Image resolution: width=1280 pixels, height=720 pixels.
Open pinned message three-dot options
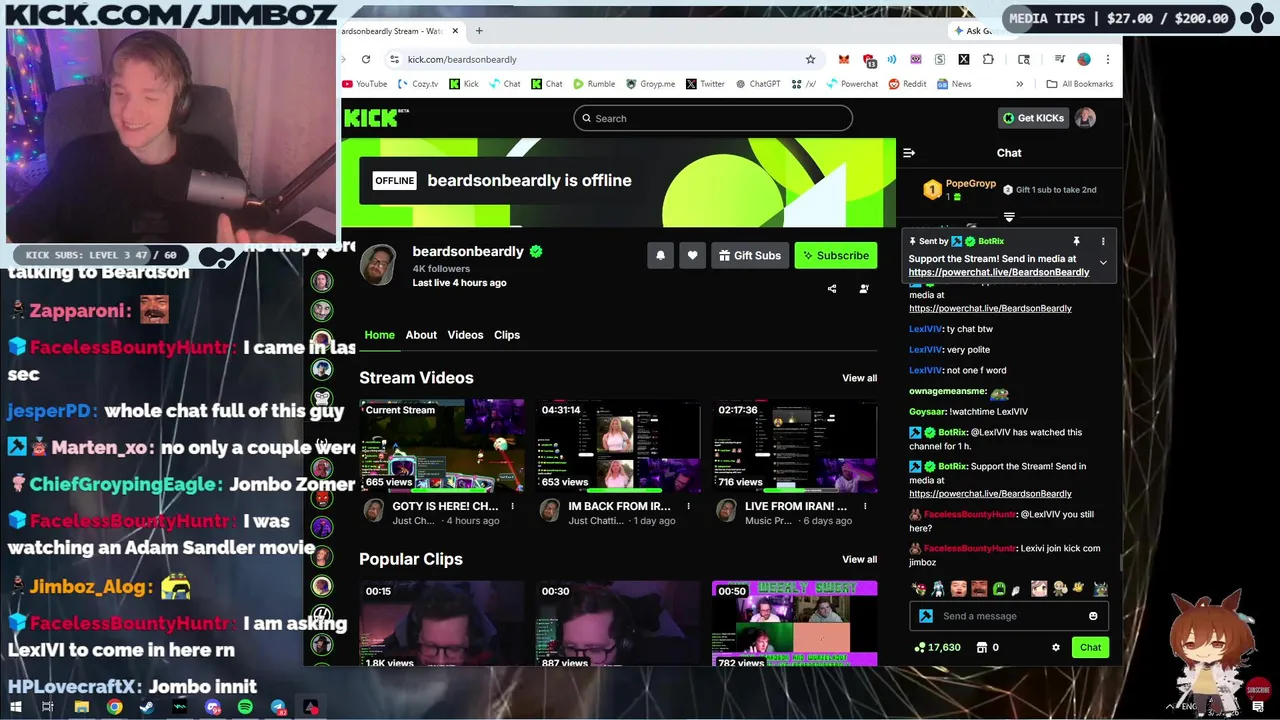(1103, 241)
